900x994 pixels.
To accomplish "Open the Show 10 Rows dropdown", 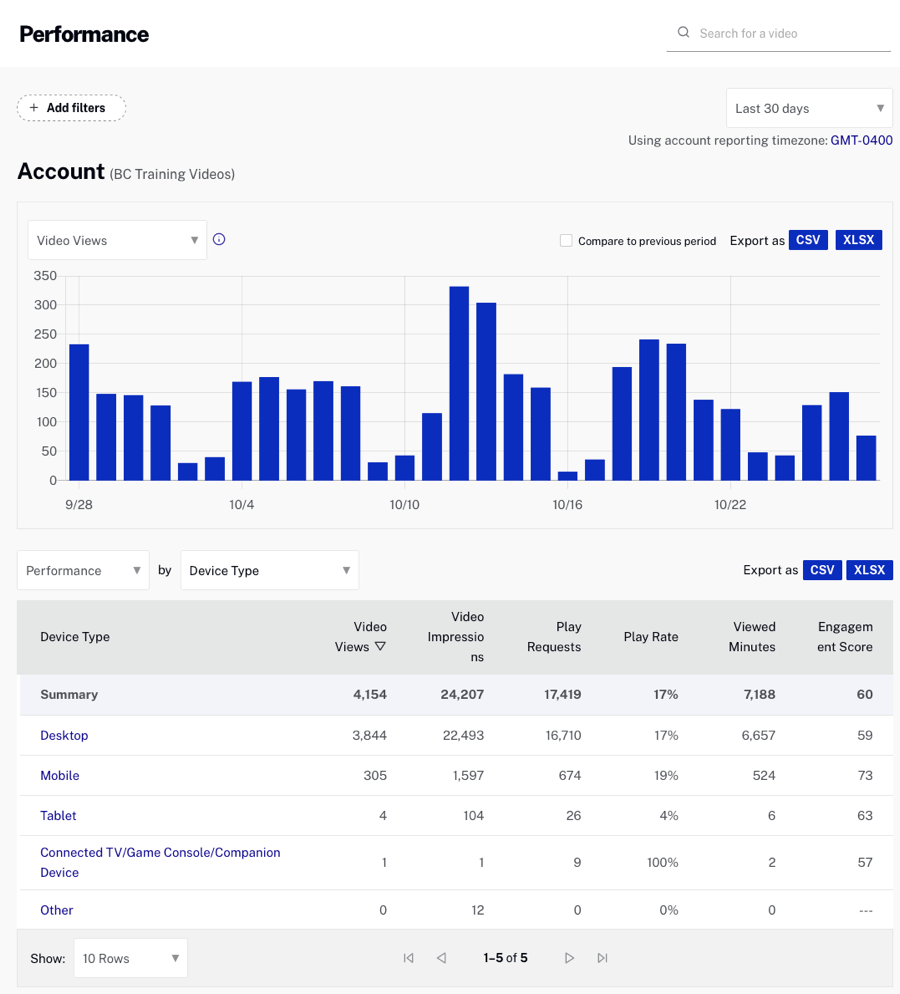I will pyautogui.click(x=130, y=957).
